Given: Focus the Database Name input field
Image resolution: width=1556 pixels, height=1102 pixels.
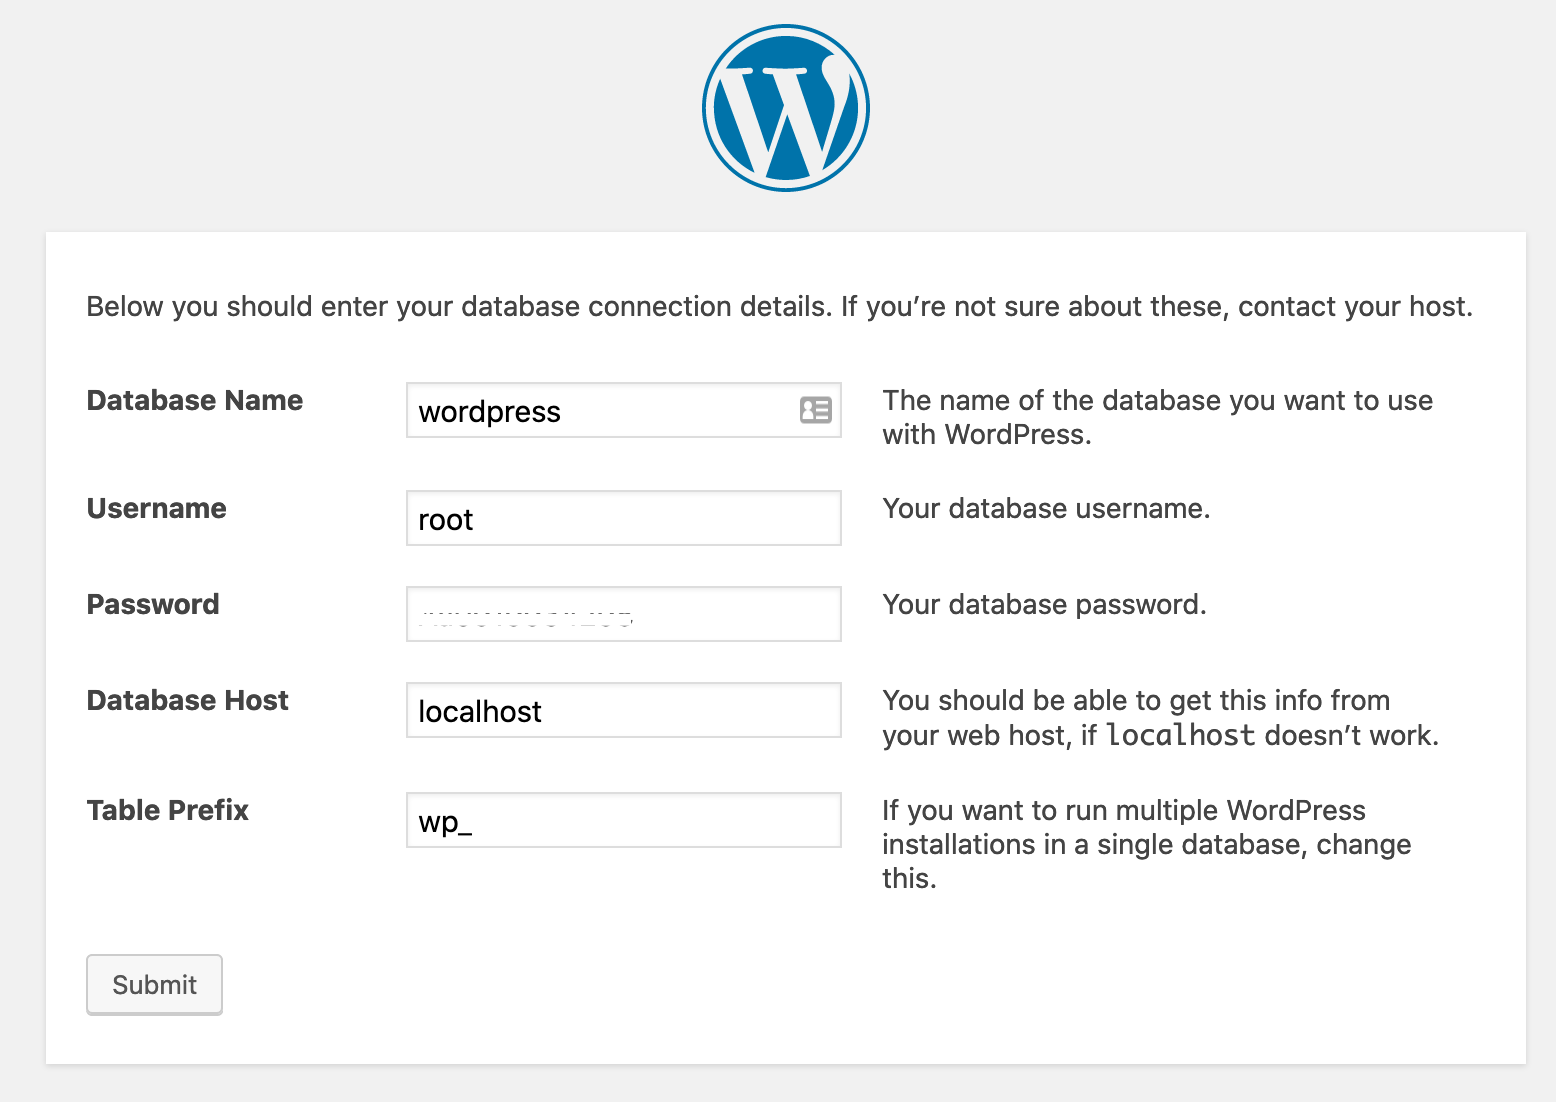Looking at the screenshot, I should 600,411.
